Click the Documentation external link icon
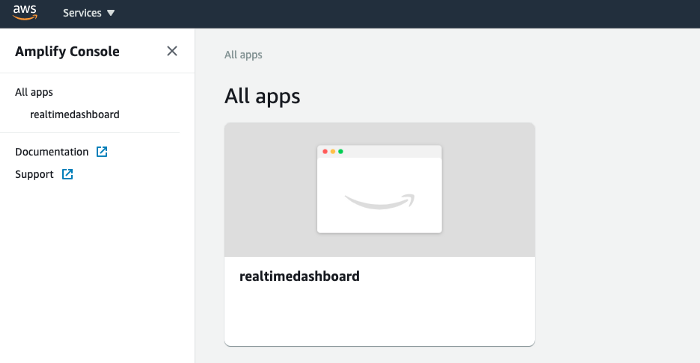700x363 pixels. [102, 152]
